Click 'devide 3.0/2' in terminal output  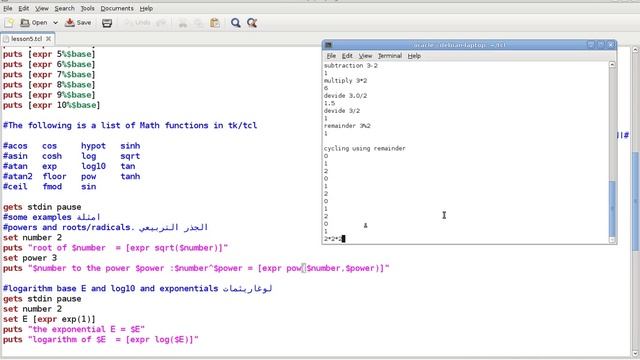345,96
